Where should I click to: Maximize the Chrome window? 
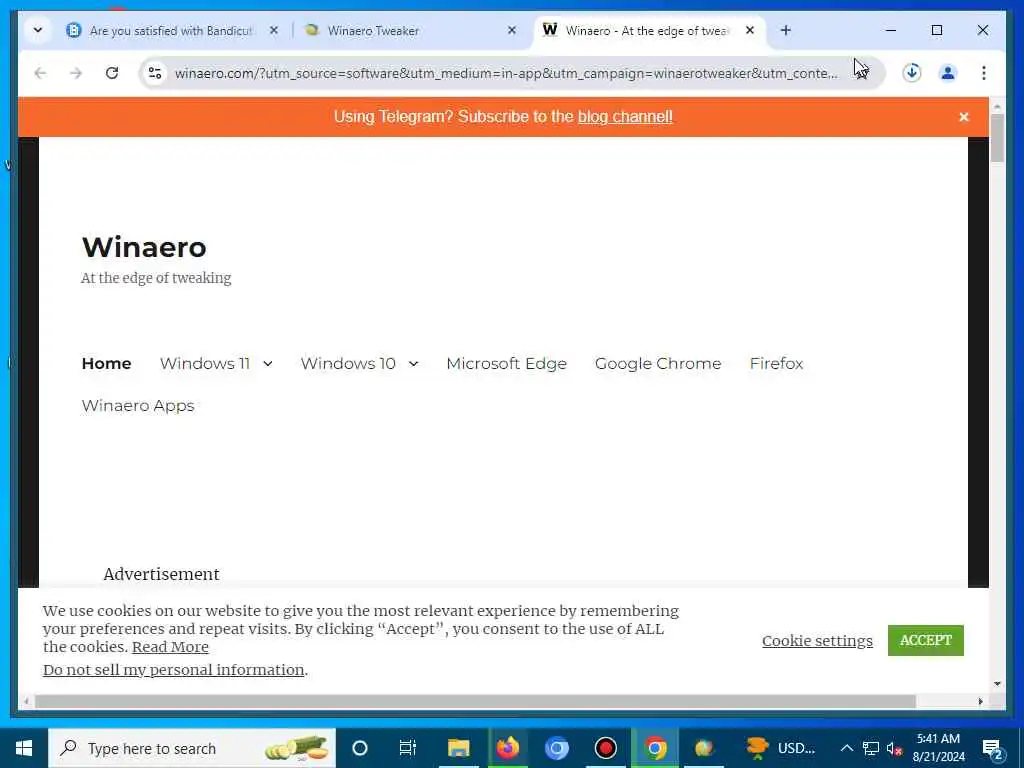(x=936, y=30)
